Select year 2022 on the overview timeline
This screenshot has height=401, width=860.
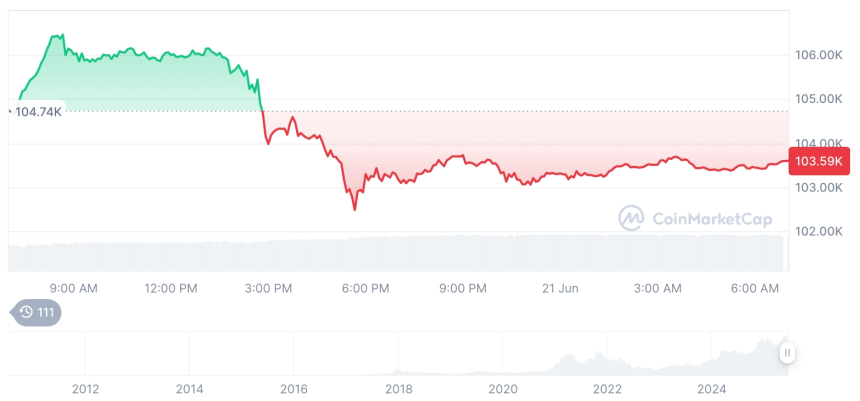pos(607,388)
